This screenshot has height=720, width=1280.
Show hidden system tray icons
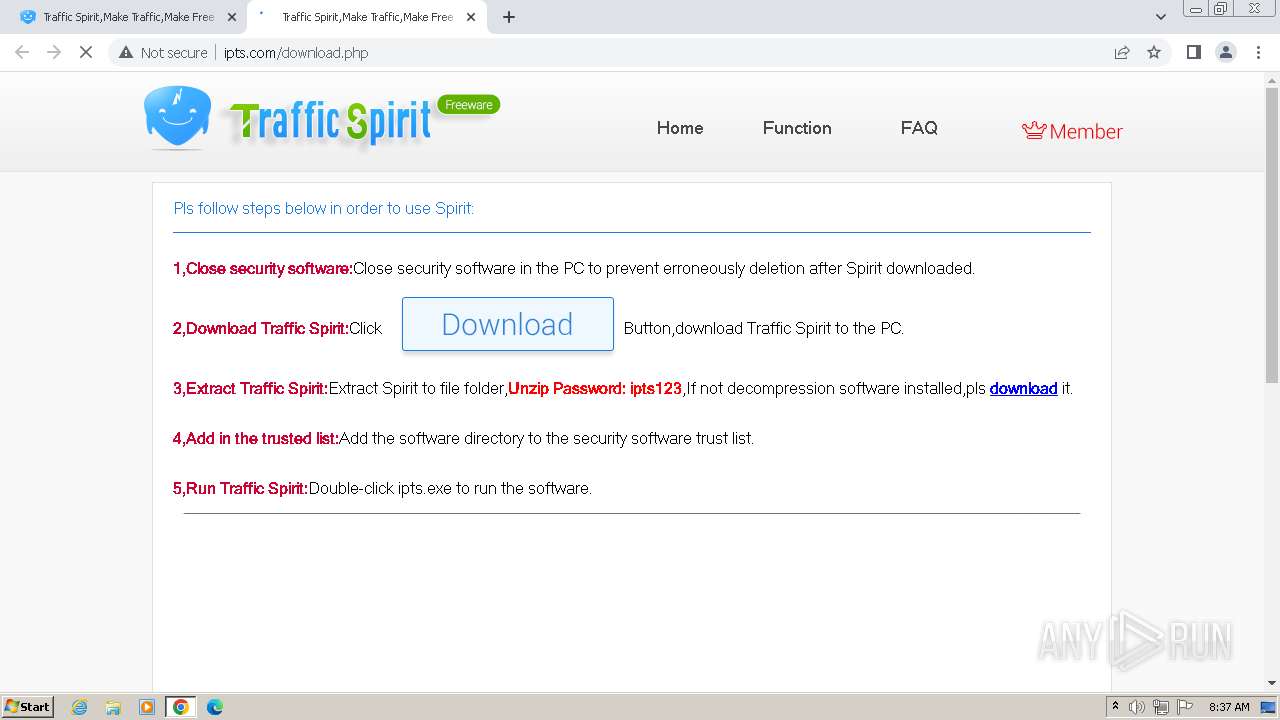pos(1115,707)
